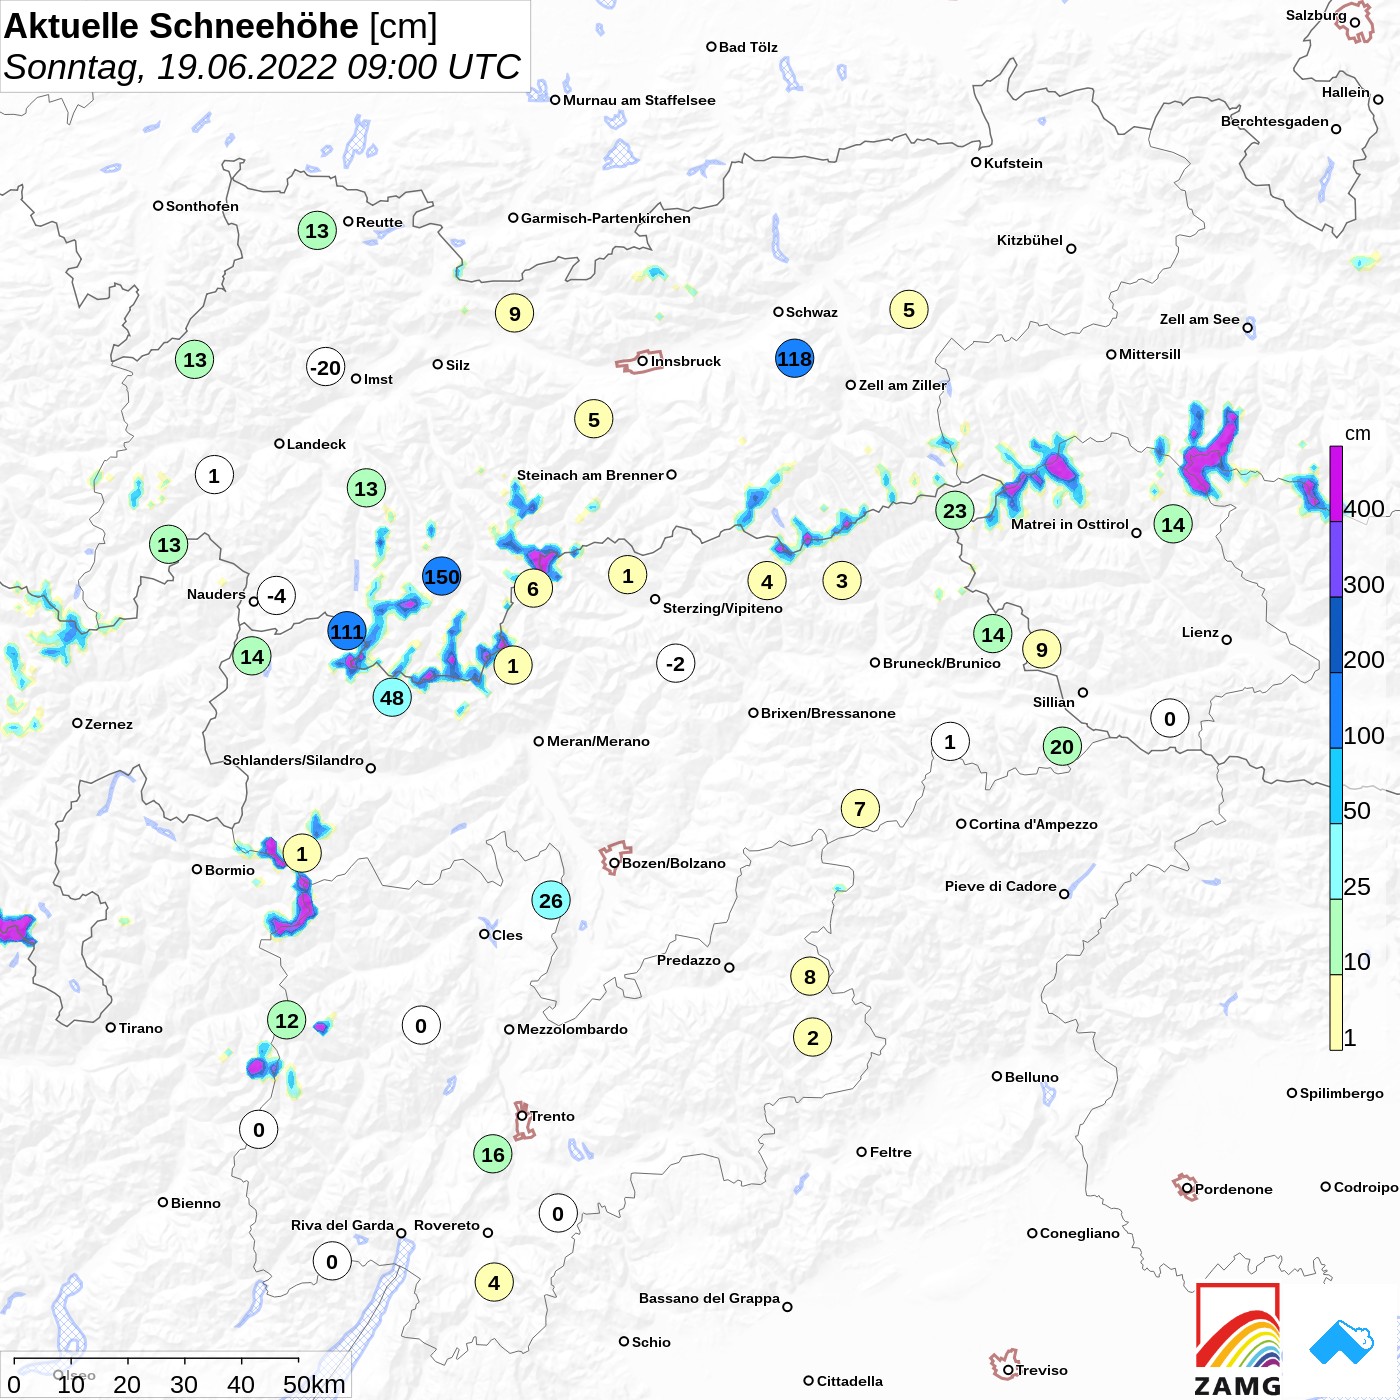This screenshot has width=1400, height=1400.
Task: Select the station marker showing 23 cm
Action: (x=955, y=510)
